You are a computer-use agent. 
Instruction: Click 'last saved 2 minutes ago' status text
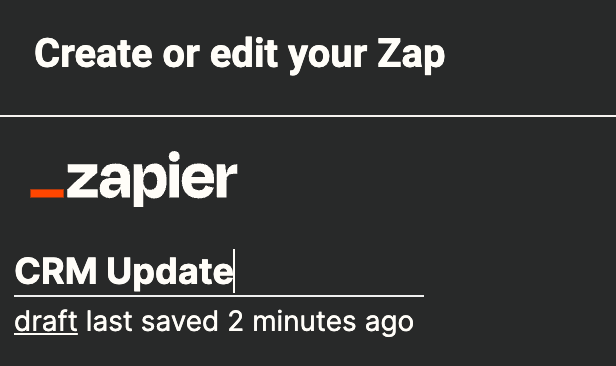point(250,322)
